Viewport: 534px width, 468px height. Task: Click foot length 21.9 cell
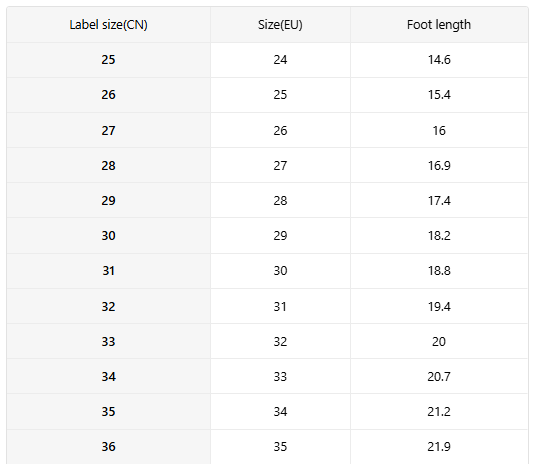(x=439, y=447)
